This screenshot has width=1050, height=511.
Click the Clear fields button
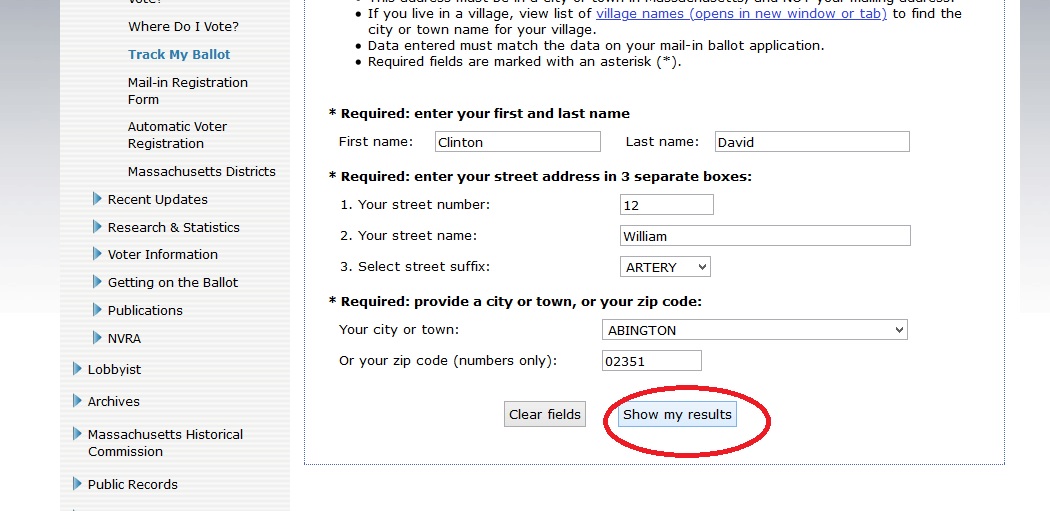(545, 414)
